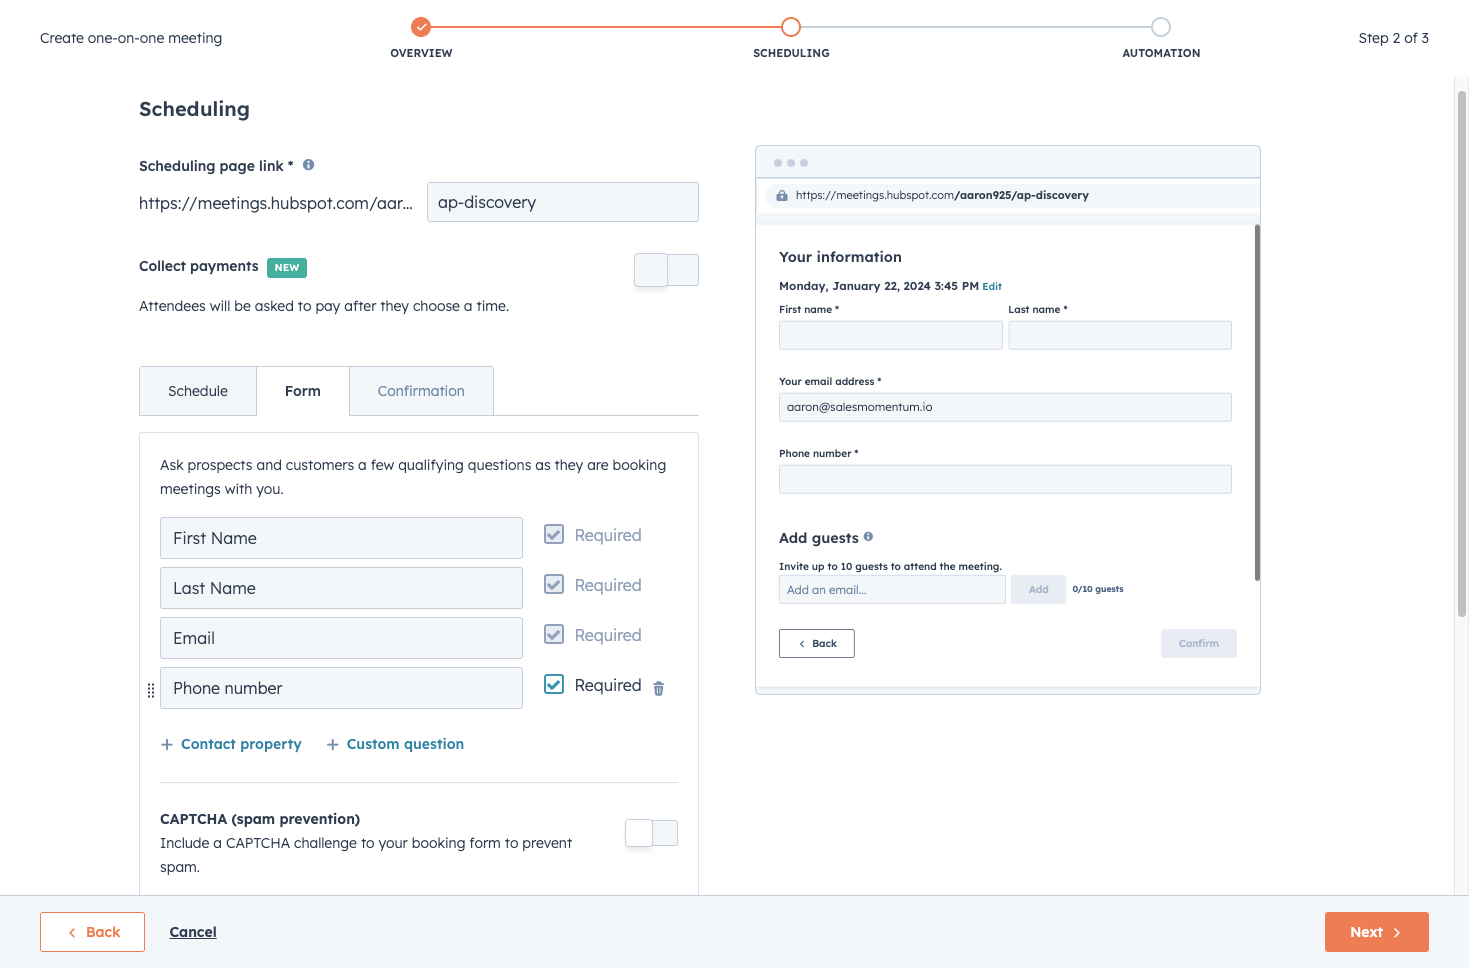Click the plus icon beside Contact property
This screenshot has height=968, width=1469.
(x=167, y=744)
